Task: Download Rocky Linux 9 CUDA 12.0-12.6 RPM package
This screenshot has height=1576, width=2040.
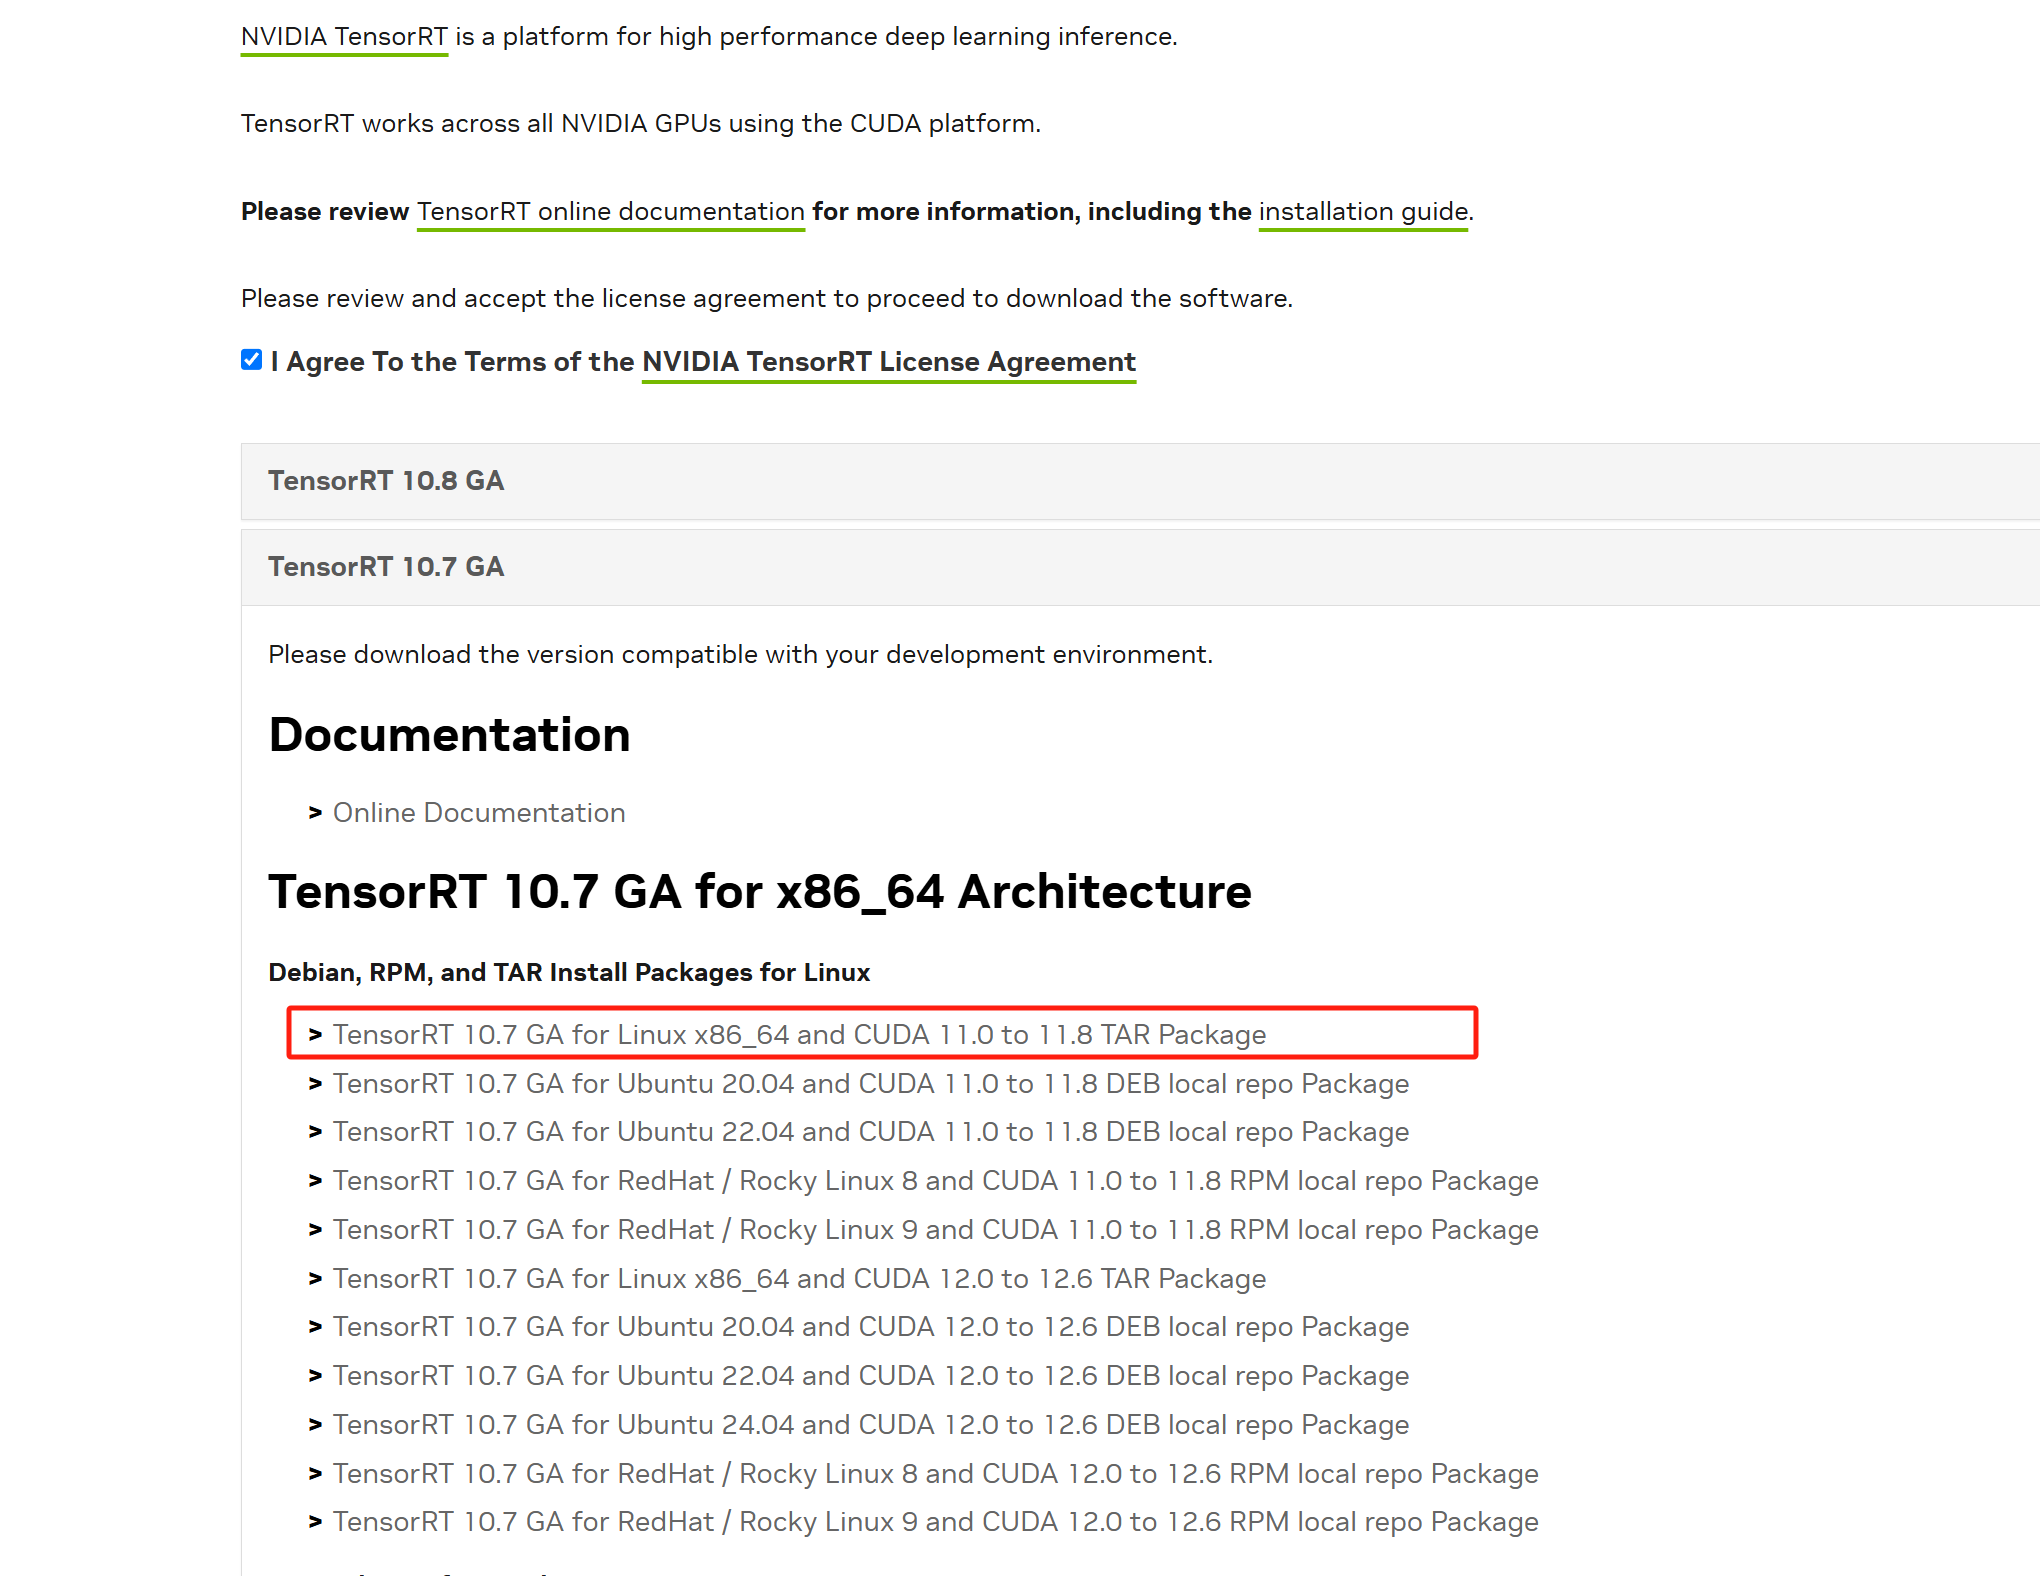Action: tap(935, 1522)
